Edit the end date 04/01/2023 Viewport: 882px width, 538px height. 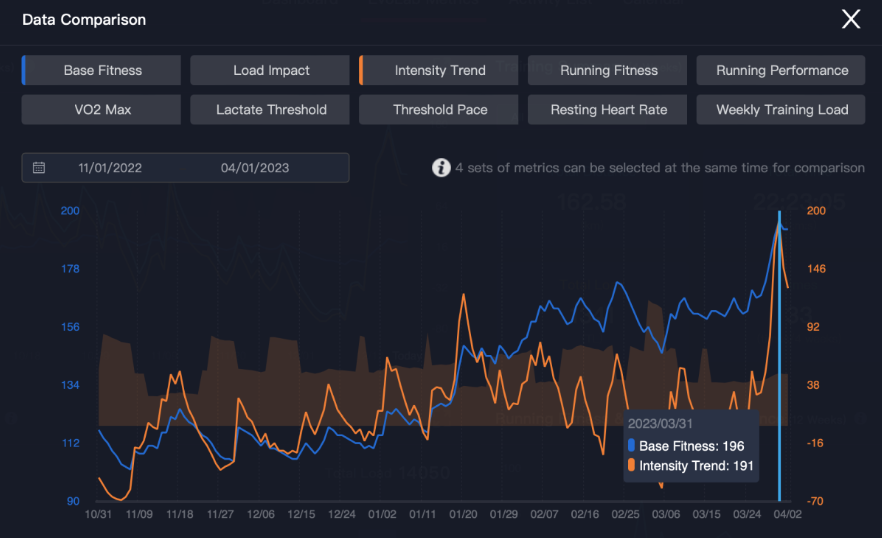point(255,168)
